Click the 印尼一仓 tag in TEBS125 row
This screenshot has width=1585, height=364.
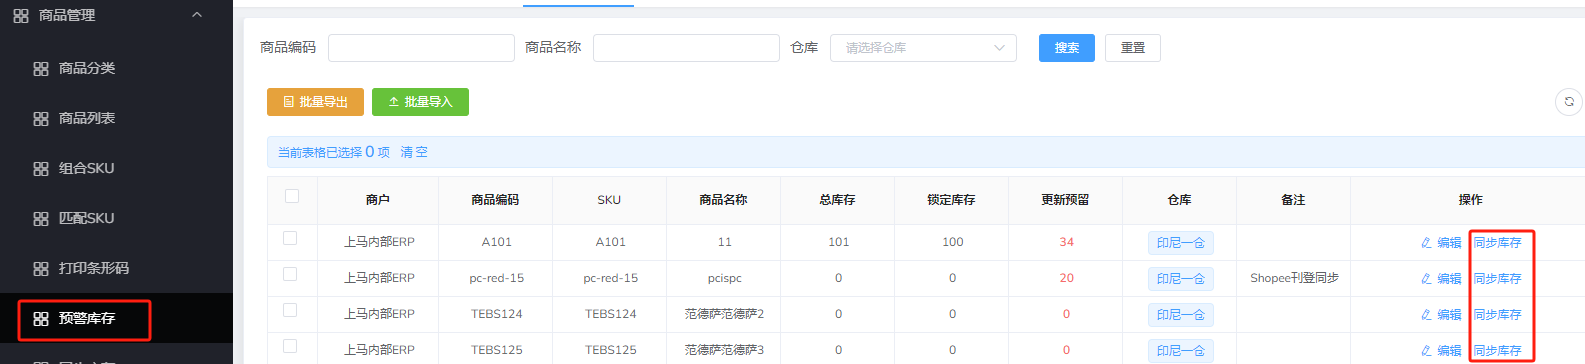[1180, 351]
